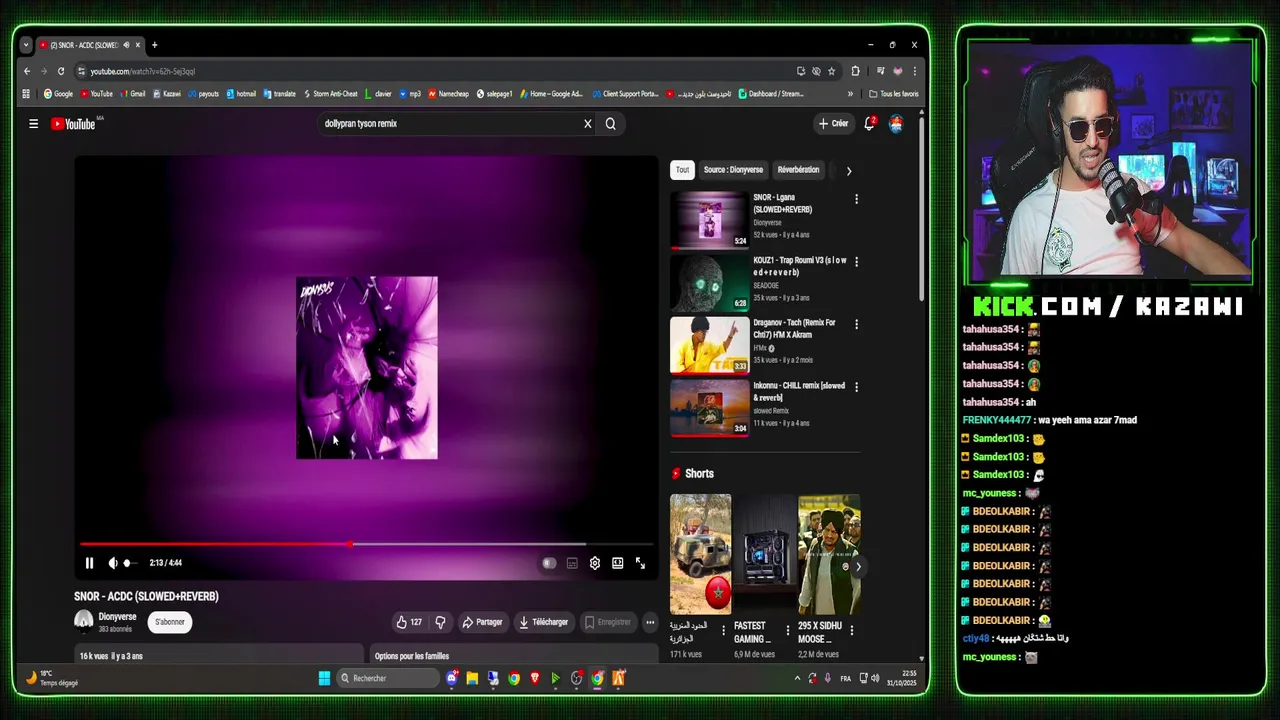Viewport: 1280px width, 720px height.
Task: Click the Windows taskbar Rechercher box
Action: point(387,678)
